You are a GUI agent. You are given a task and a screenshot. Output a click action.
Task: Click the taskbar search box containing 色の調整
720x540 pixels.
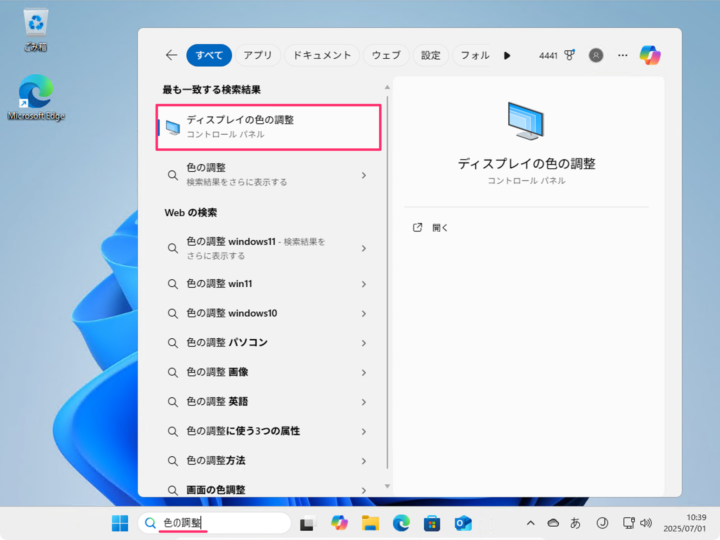click(214, 523)
